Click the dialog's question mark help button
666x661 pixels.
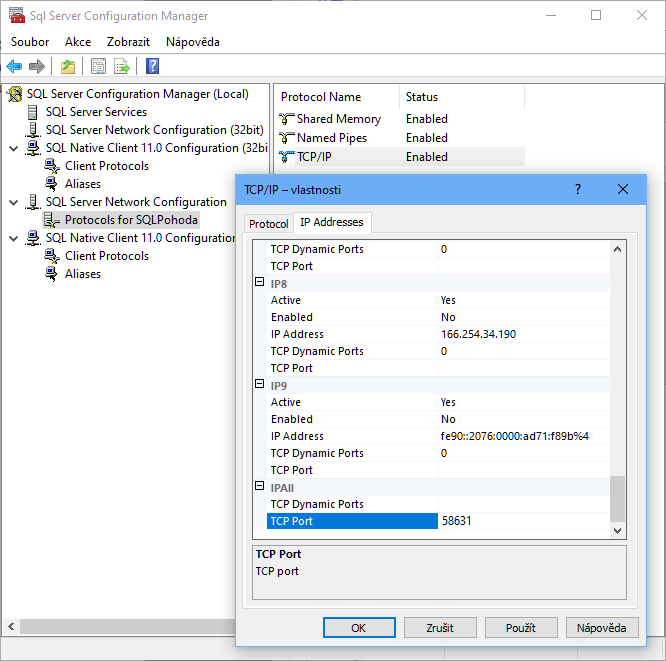click(578, 189)
